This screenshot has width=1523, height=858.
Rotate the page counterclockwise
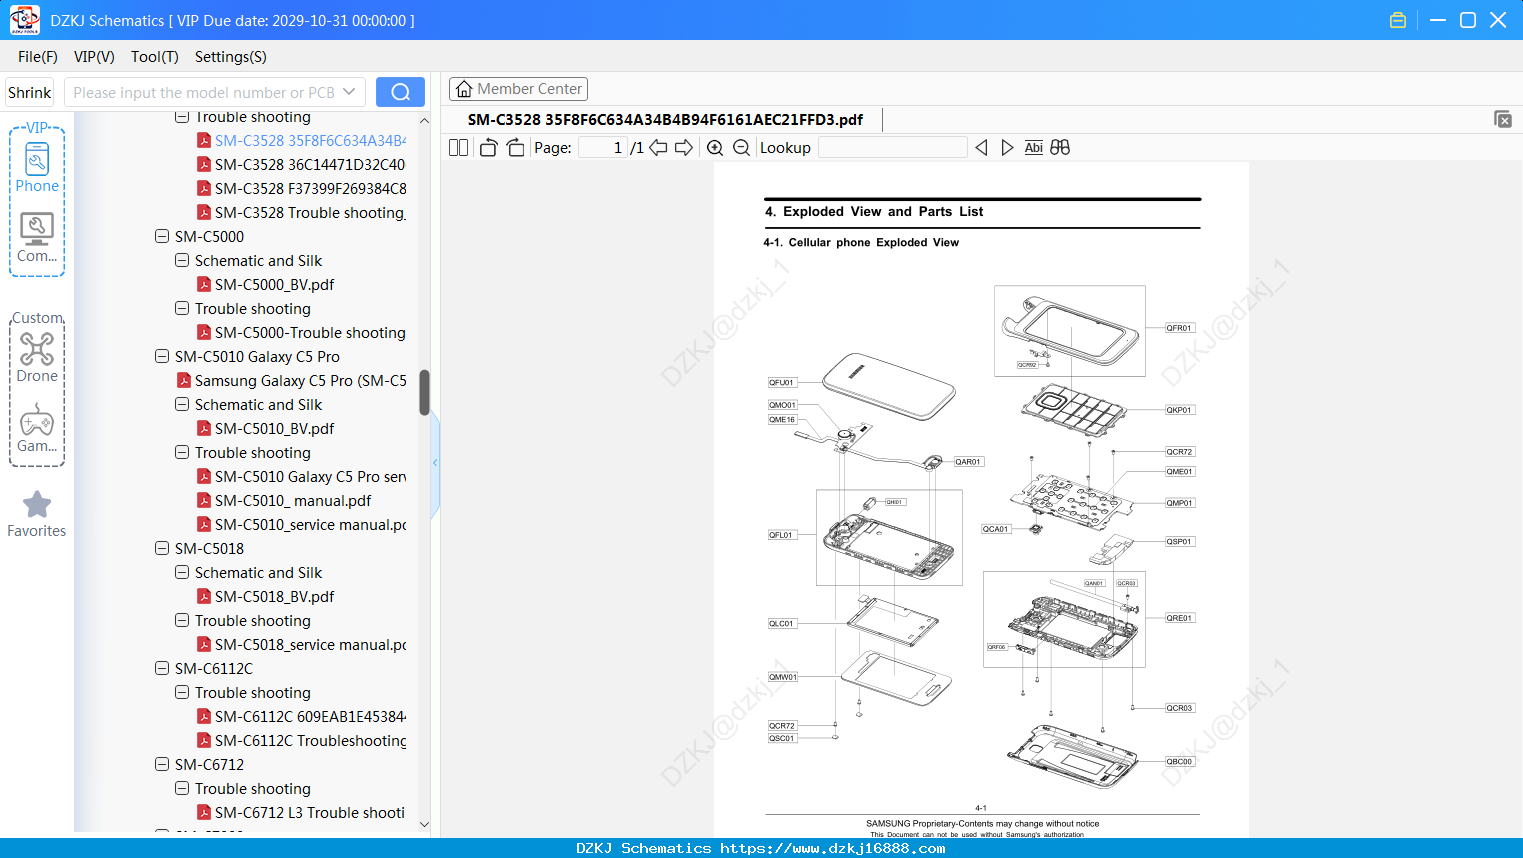489,148
